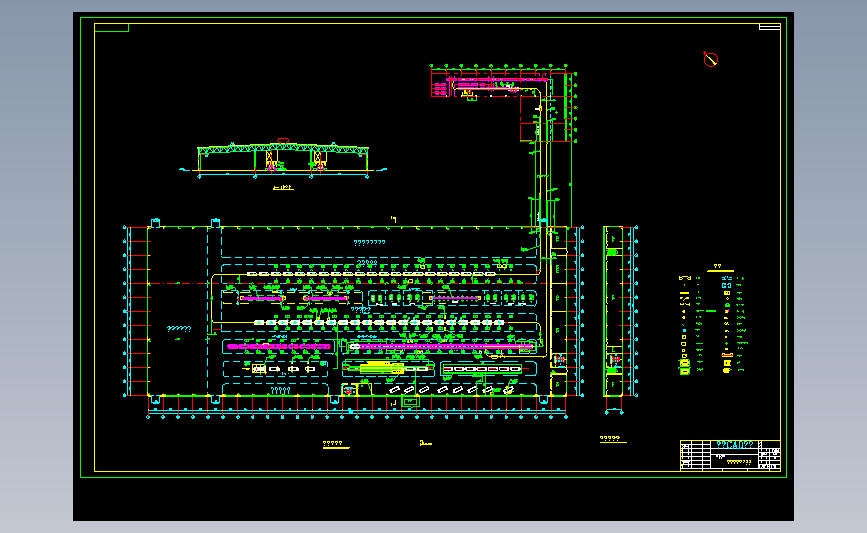Select the underlined "?????" caption below the main plan
867x533 pixels.
336,444
